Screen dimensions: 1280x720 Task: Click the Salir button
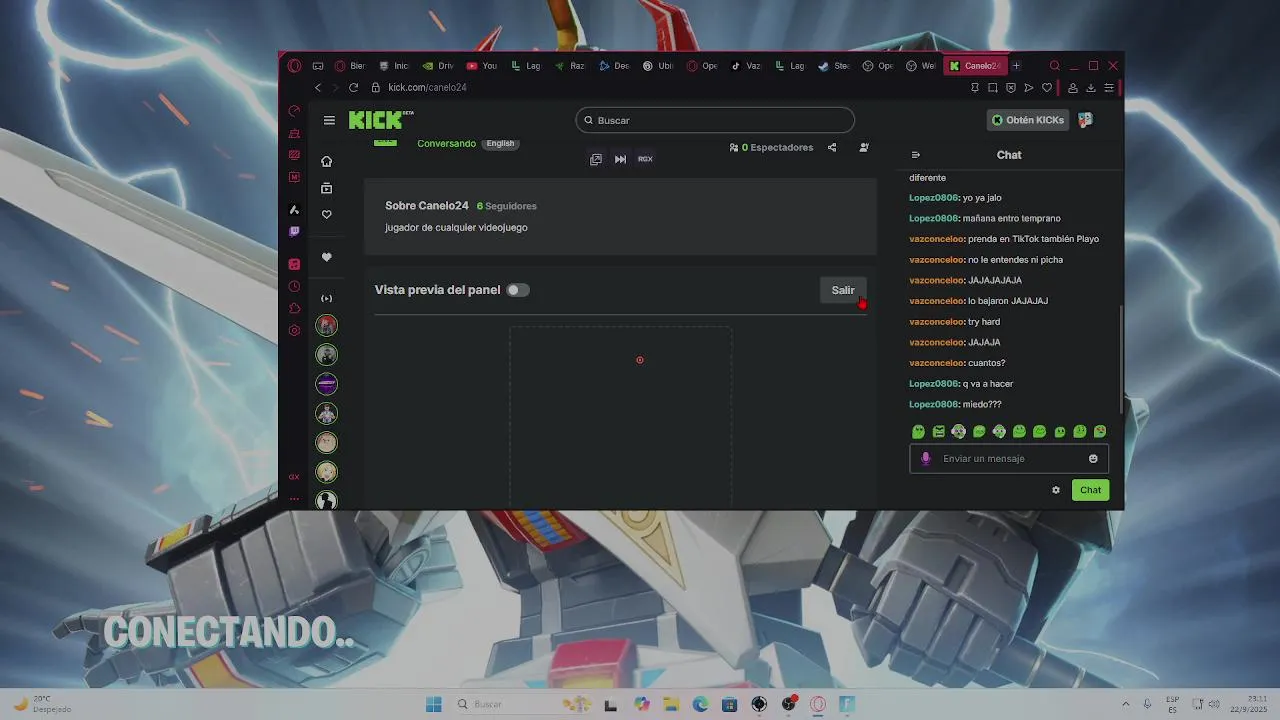coord(843,290)
